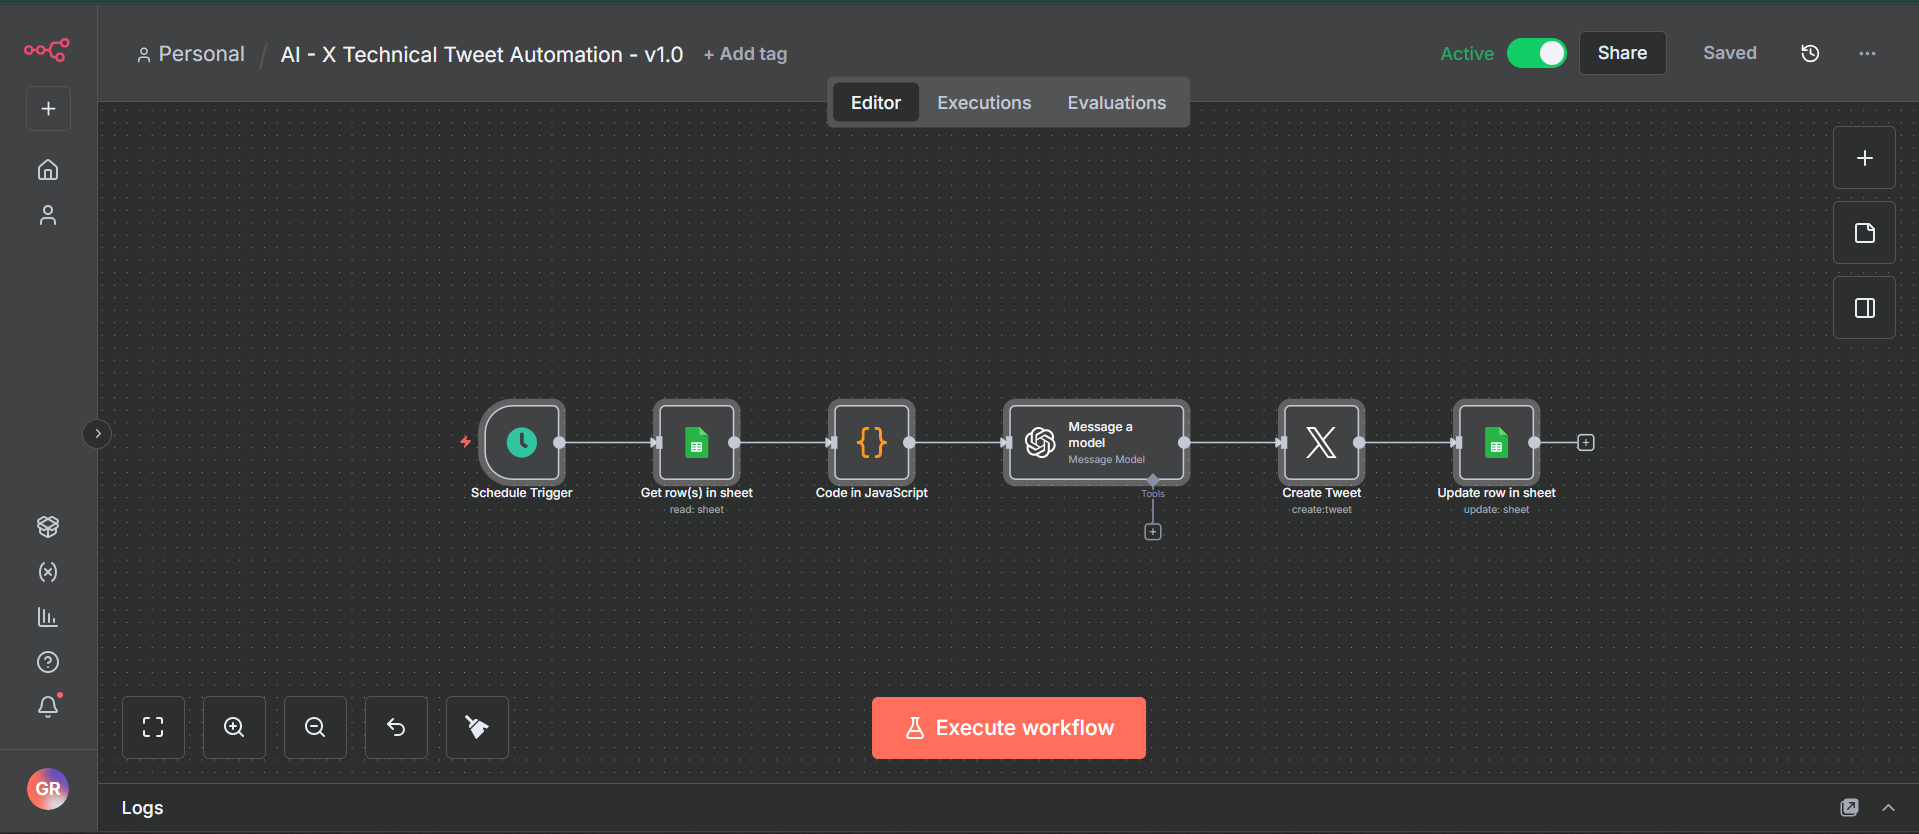
Task: Open the Personal user icon in sidebar
Action: 48,215
